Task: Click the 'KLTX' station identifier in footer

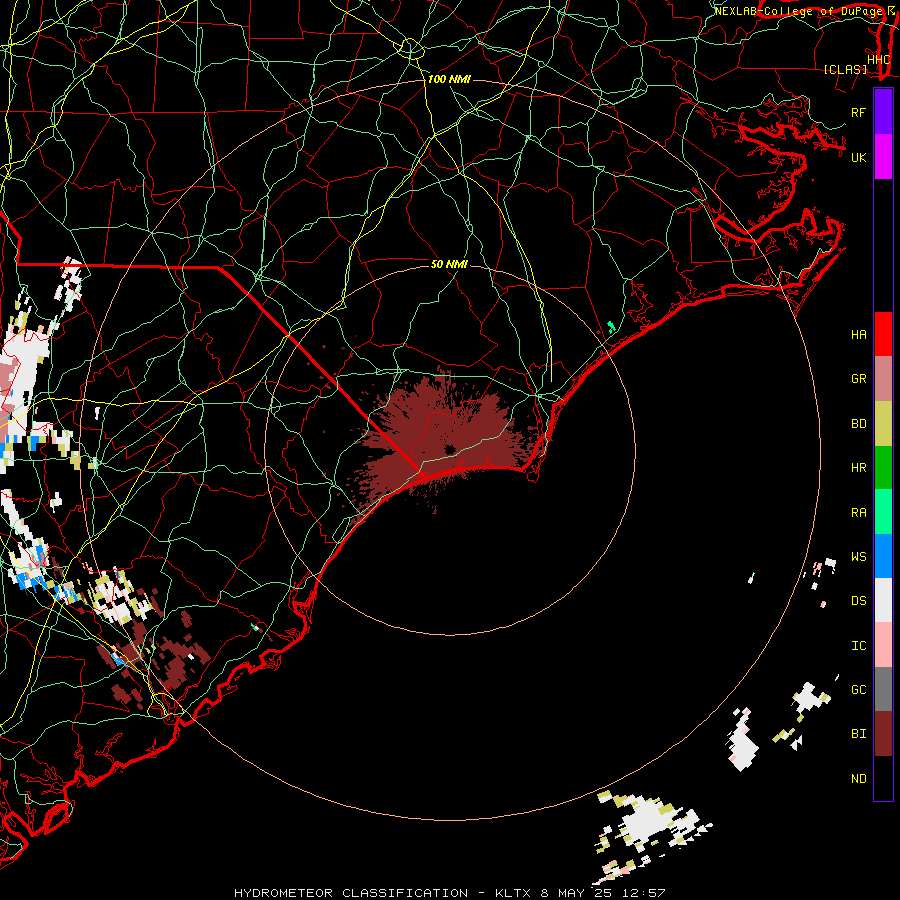Action: tap(513, 893)
